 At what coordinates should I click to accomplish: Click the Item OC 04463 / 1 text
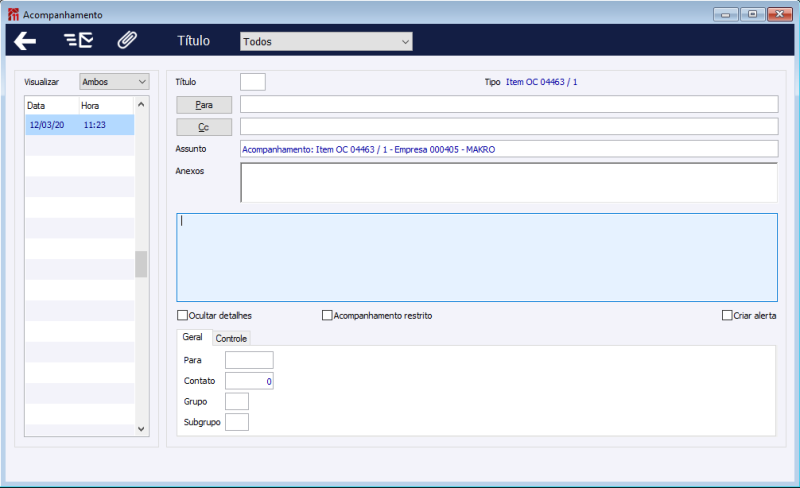click(541, 82)
